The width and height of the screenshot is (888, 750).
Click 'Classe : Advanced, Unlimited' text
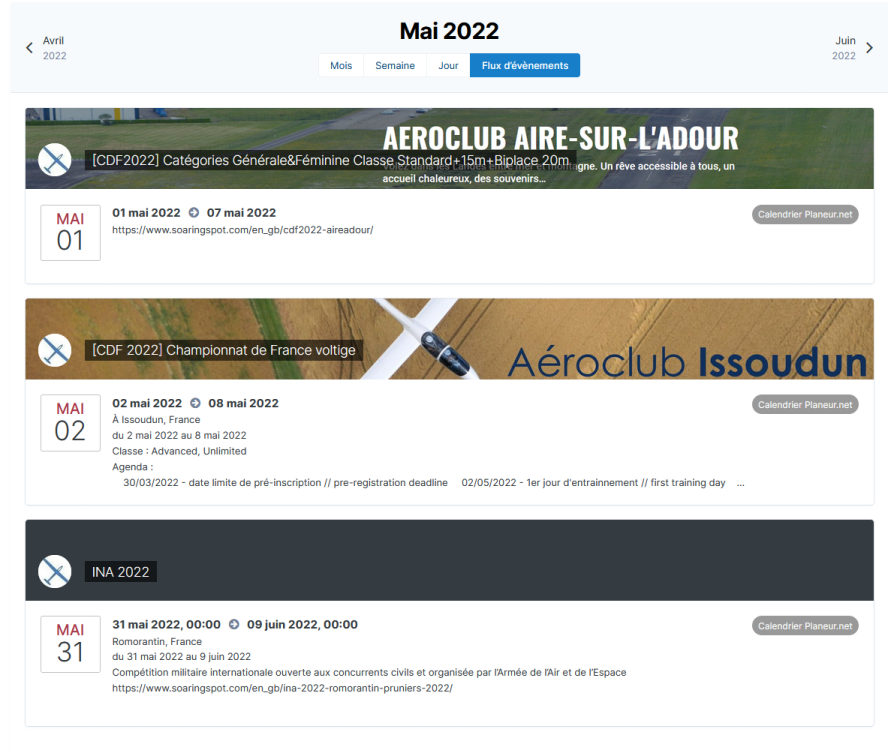tap(180, 451)
